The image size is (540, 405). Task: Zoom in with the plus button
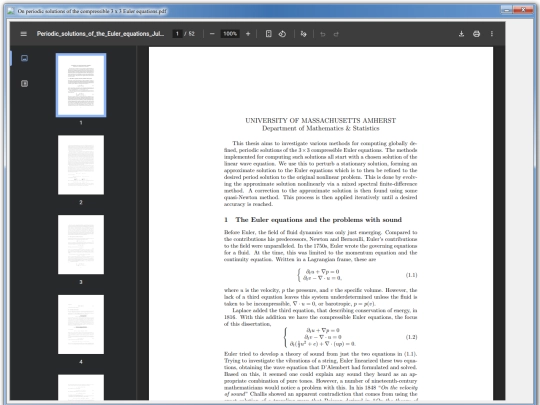248,34
